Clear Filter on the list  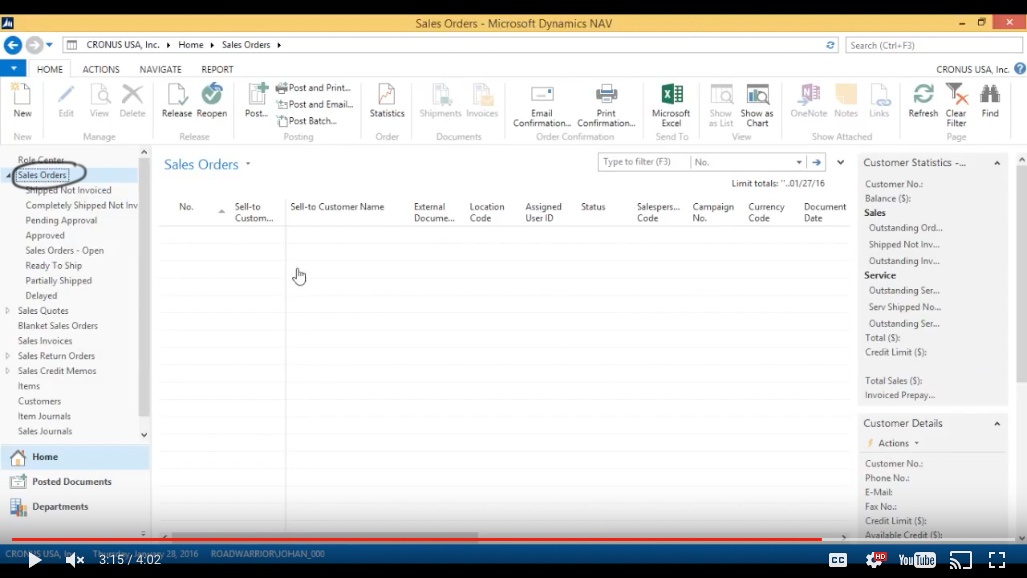[x=956, y=106]
